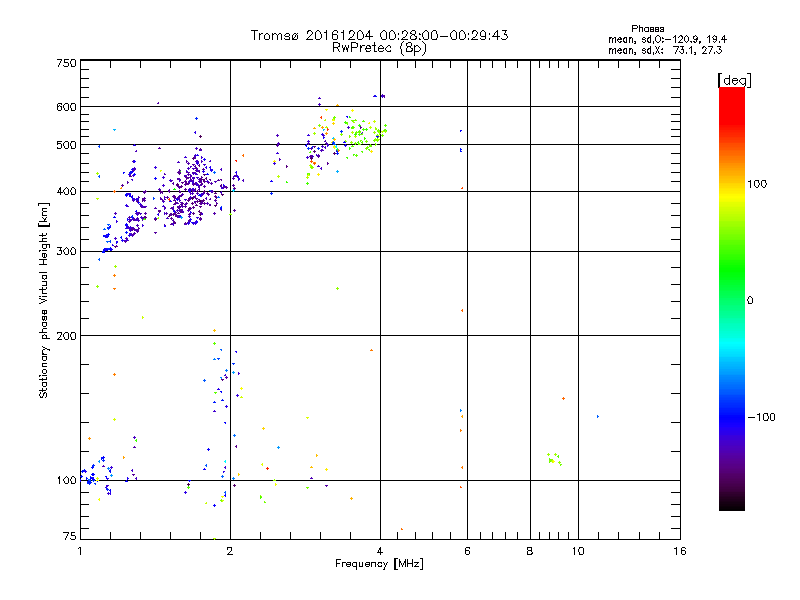The height and width of the screenshot is (600, 800).
Task: Click the '500' y-axis tick label
Action: click(x=66, y=145)
